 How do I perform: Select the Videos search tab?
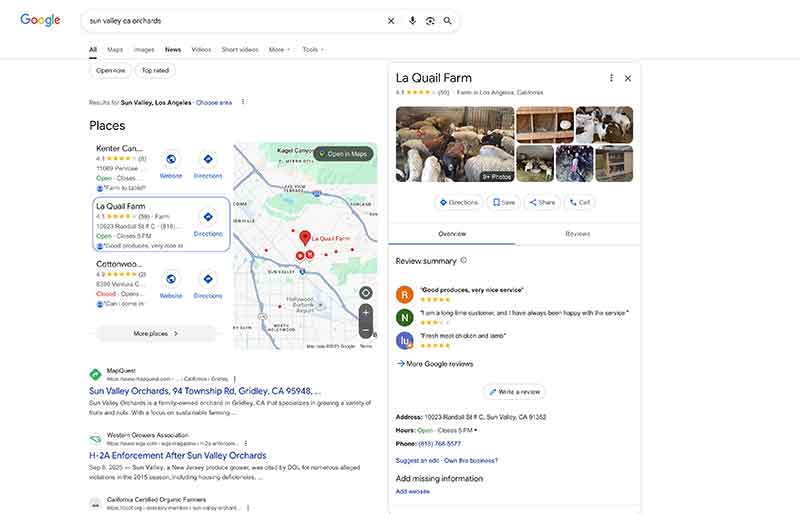pyautogui.click(x=201, y=49)
